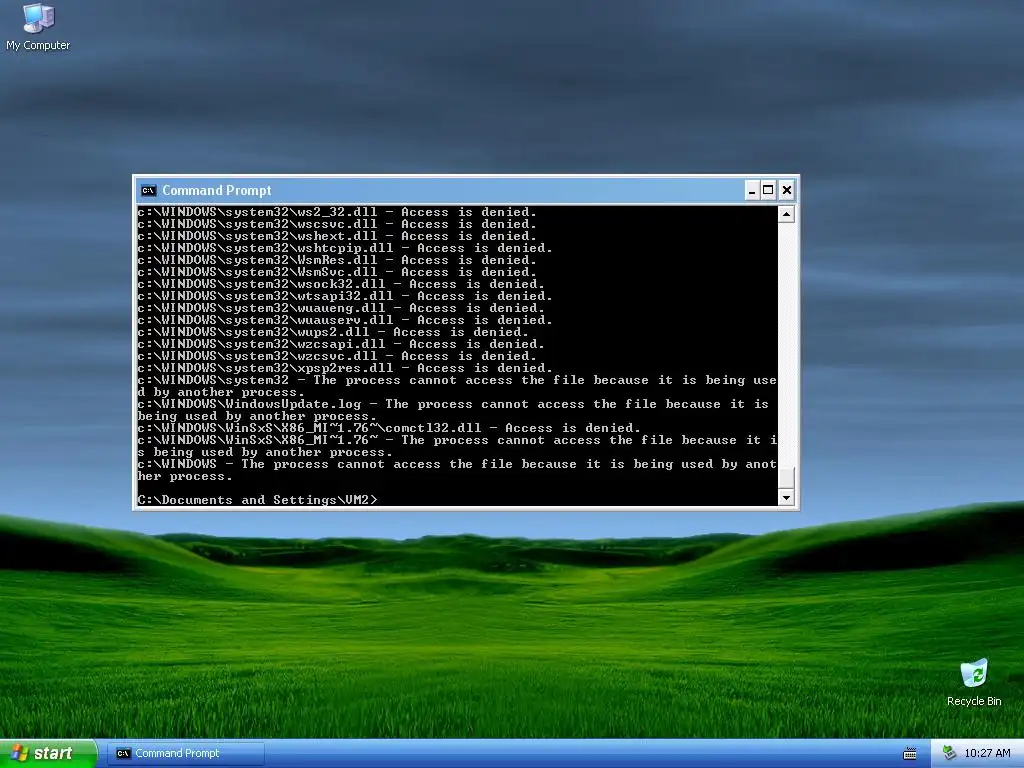Click the xpsp2res.dll access denied line
The image size is (1024, 768).
(345, 368)
